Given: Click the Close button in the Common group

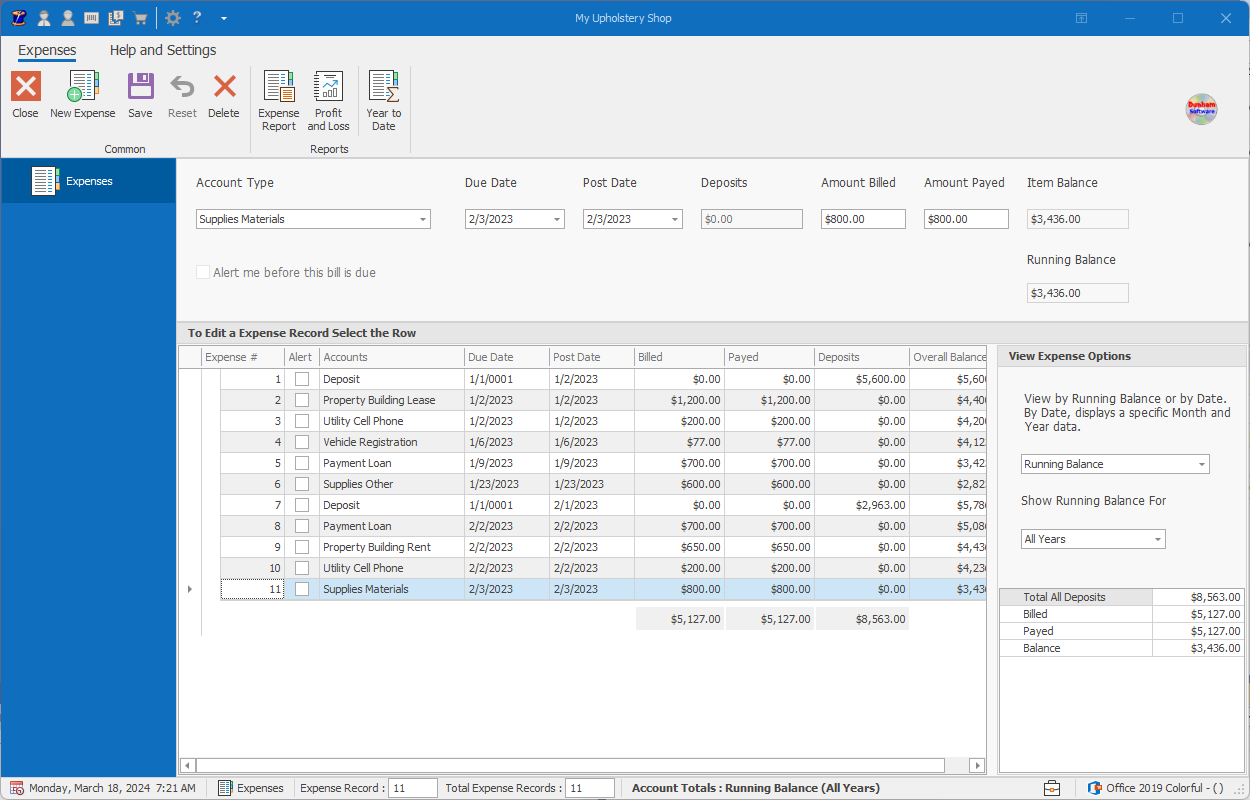Looking at the screenshot, I should click(x=25, y=97).
